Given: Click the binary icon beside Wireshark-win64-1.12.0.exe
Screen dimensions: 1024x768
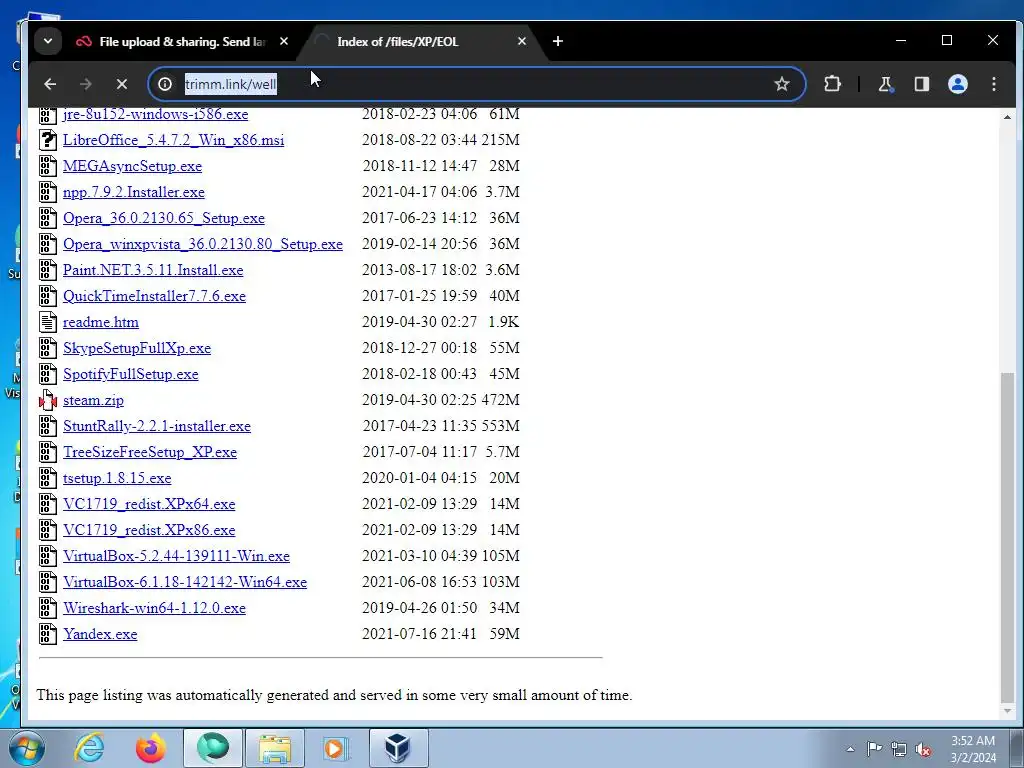Looking at the screenshot, I should (48, 608).
